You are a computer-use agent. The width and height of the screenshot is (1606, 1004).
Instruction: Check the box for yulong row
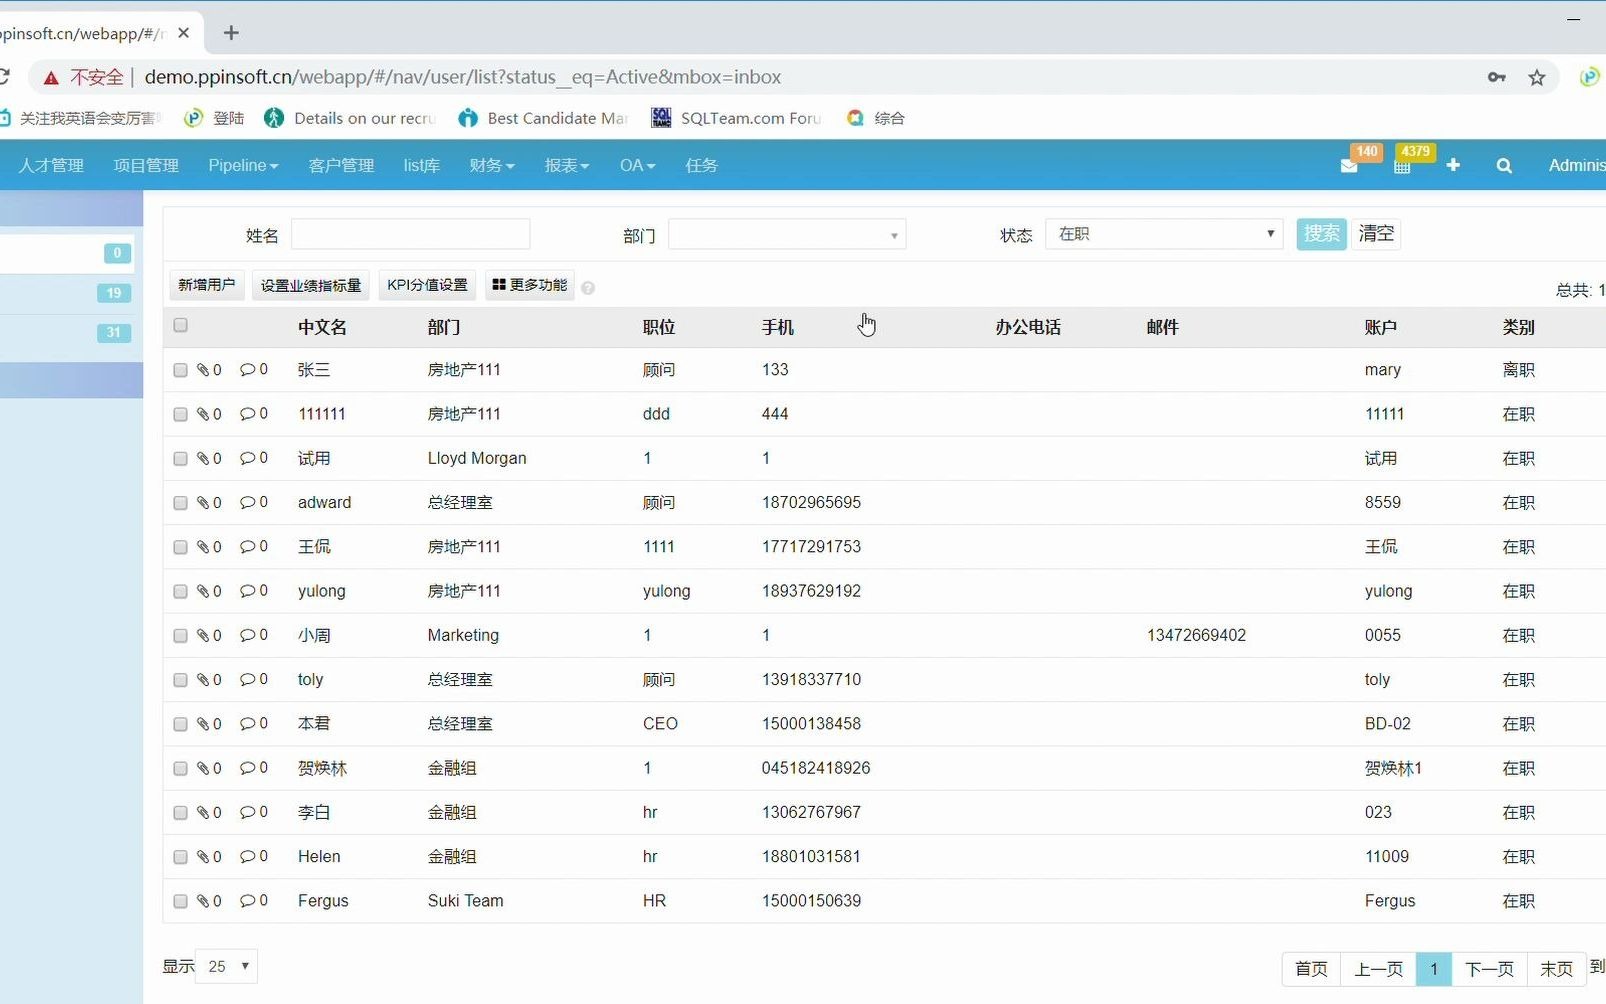180,591
